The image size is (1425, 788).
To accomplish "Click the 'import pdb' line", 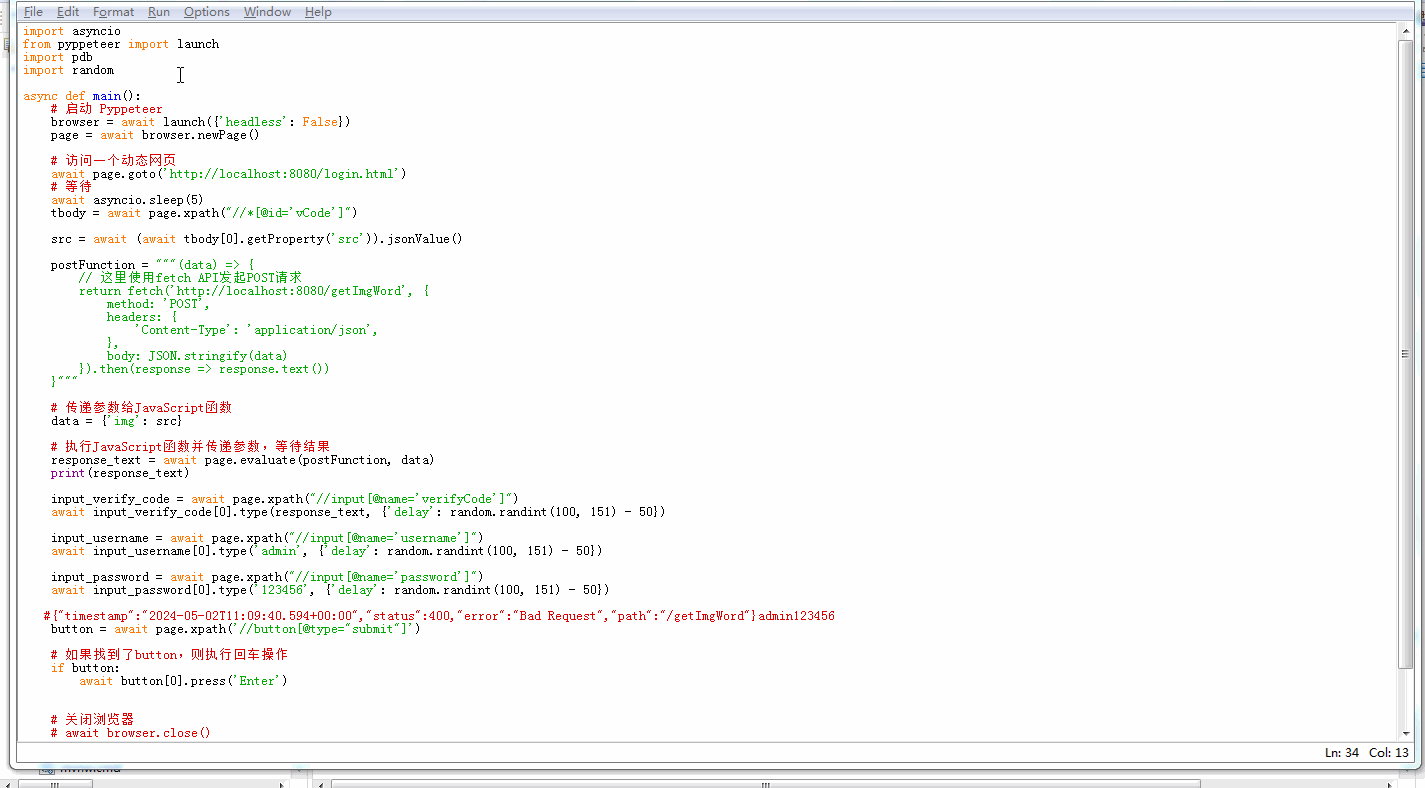I will click(x=58, y=57).
